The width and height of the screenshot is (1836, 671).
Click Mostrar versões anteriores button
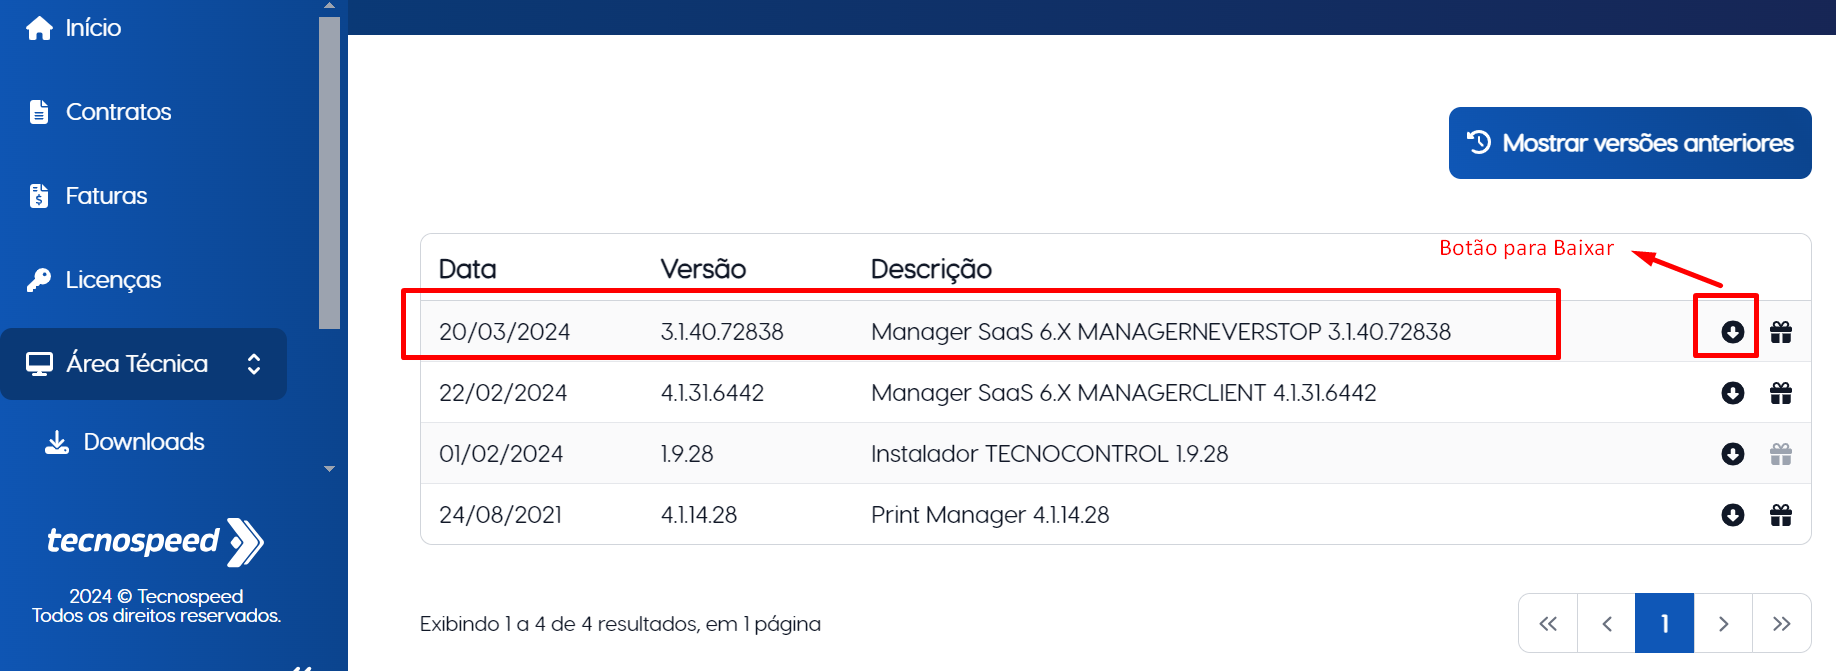point(1630,143)
